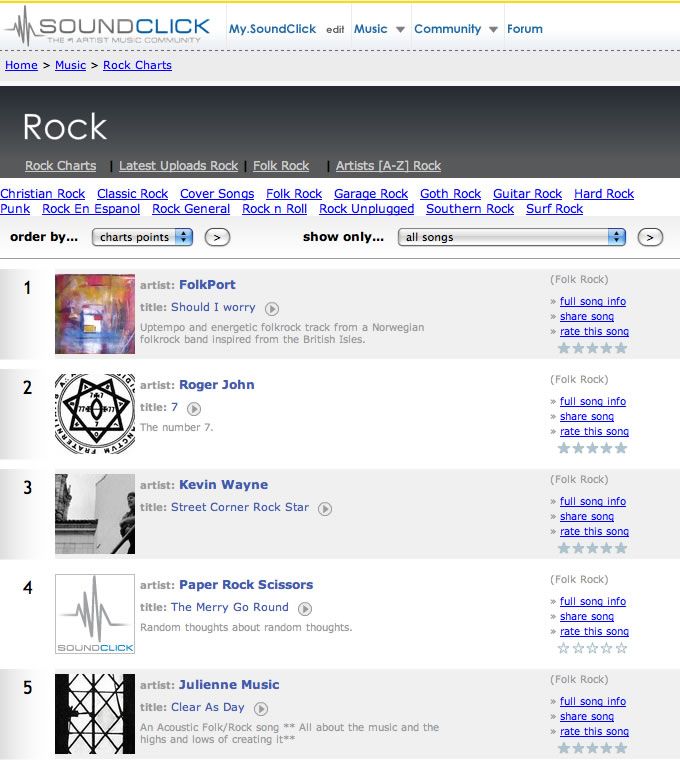This screenshot has width=680, height=768.
Task: Rate Roger John song using stars
Action: point(592,448)
